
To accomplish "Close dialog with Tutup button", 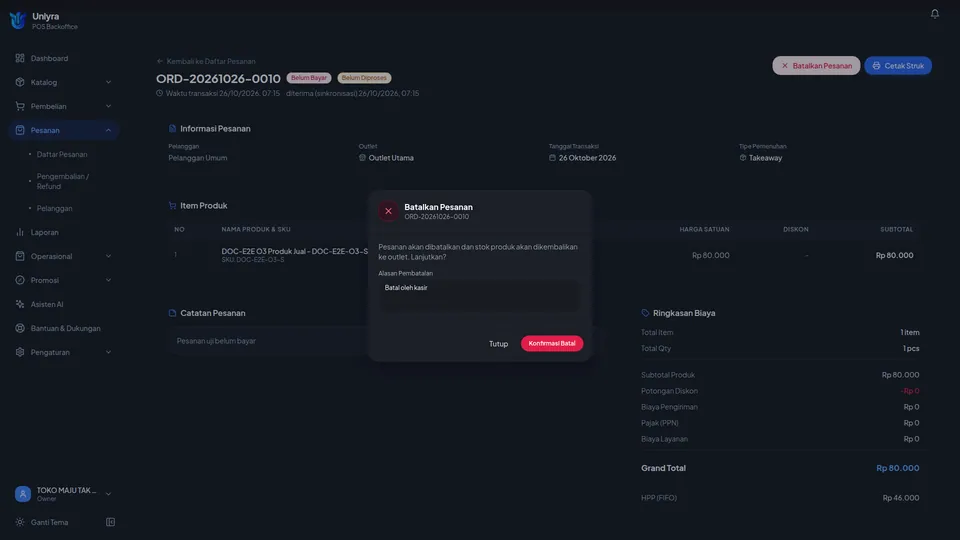I will [498, 343].
